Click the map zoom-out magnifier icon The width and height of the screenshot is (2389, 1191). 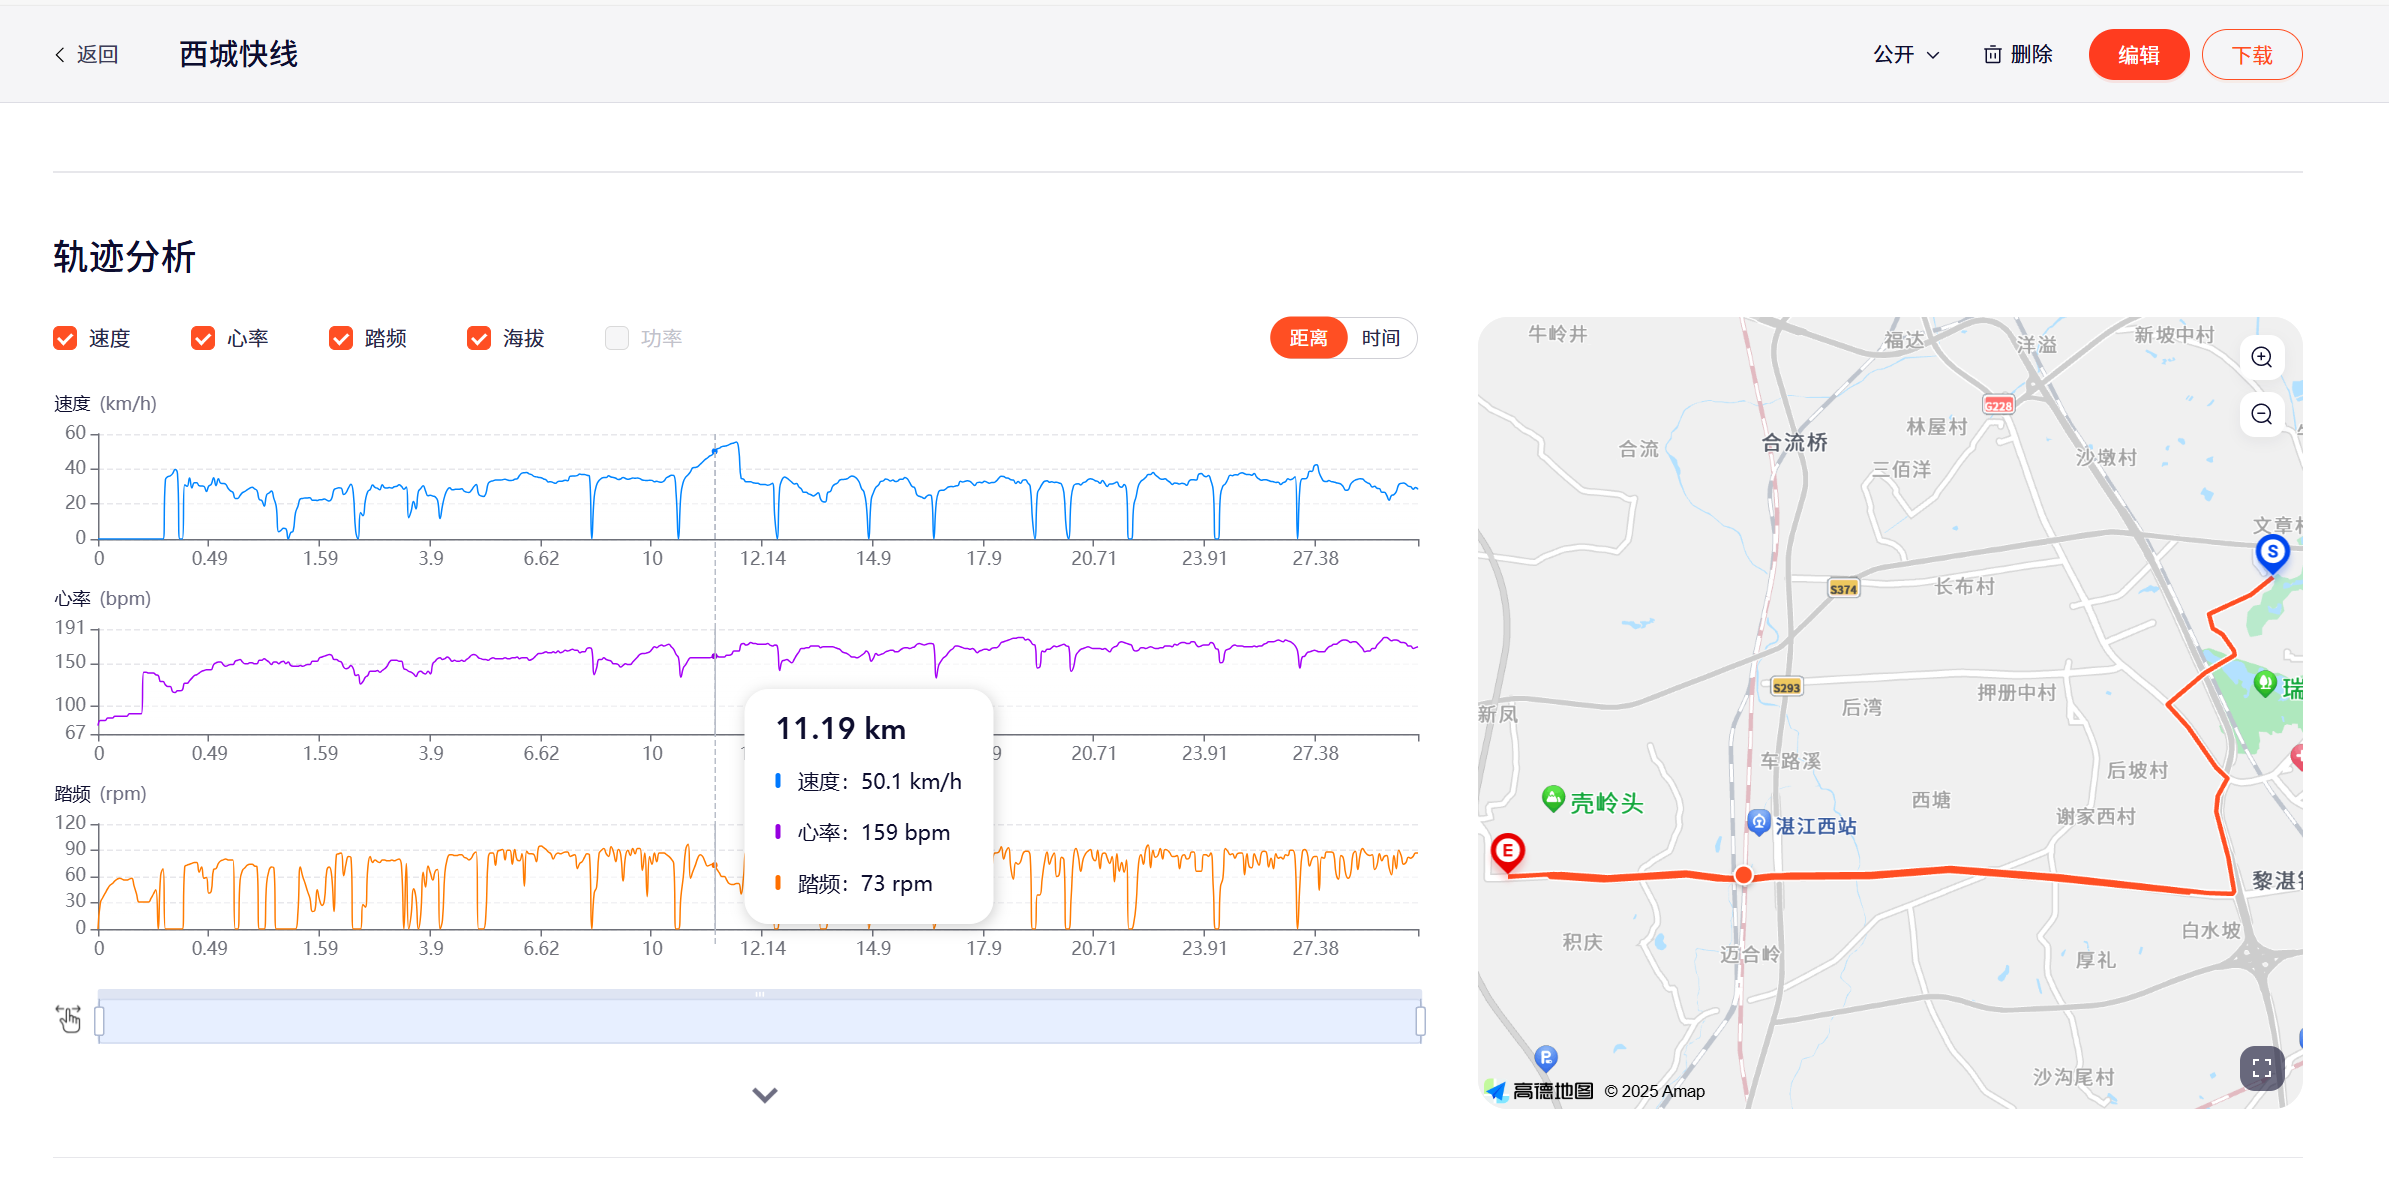click(2262, 415)
